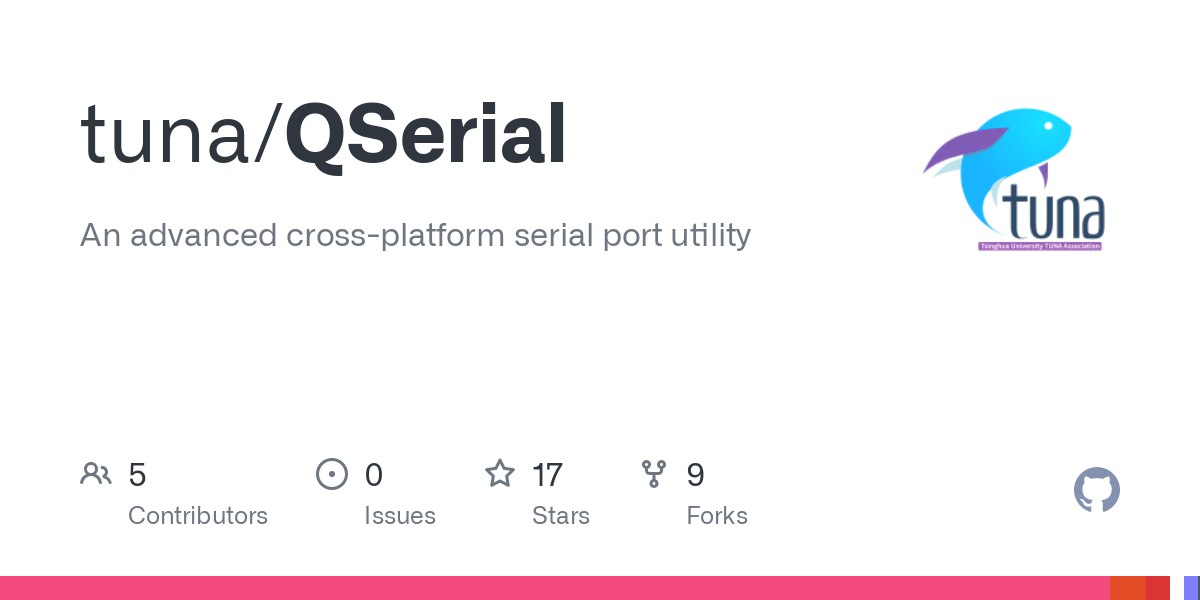Click the Contributors people icon
Viewport: 1200px width, 600px height.
[95, 474]
